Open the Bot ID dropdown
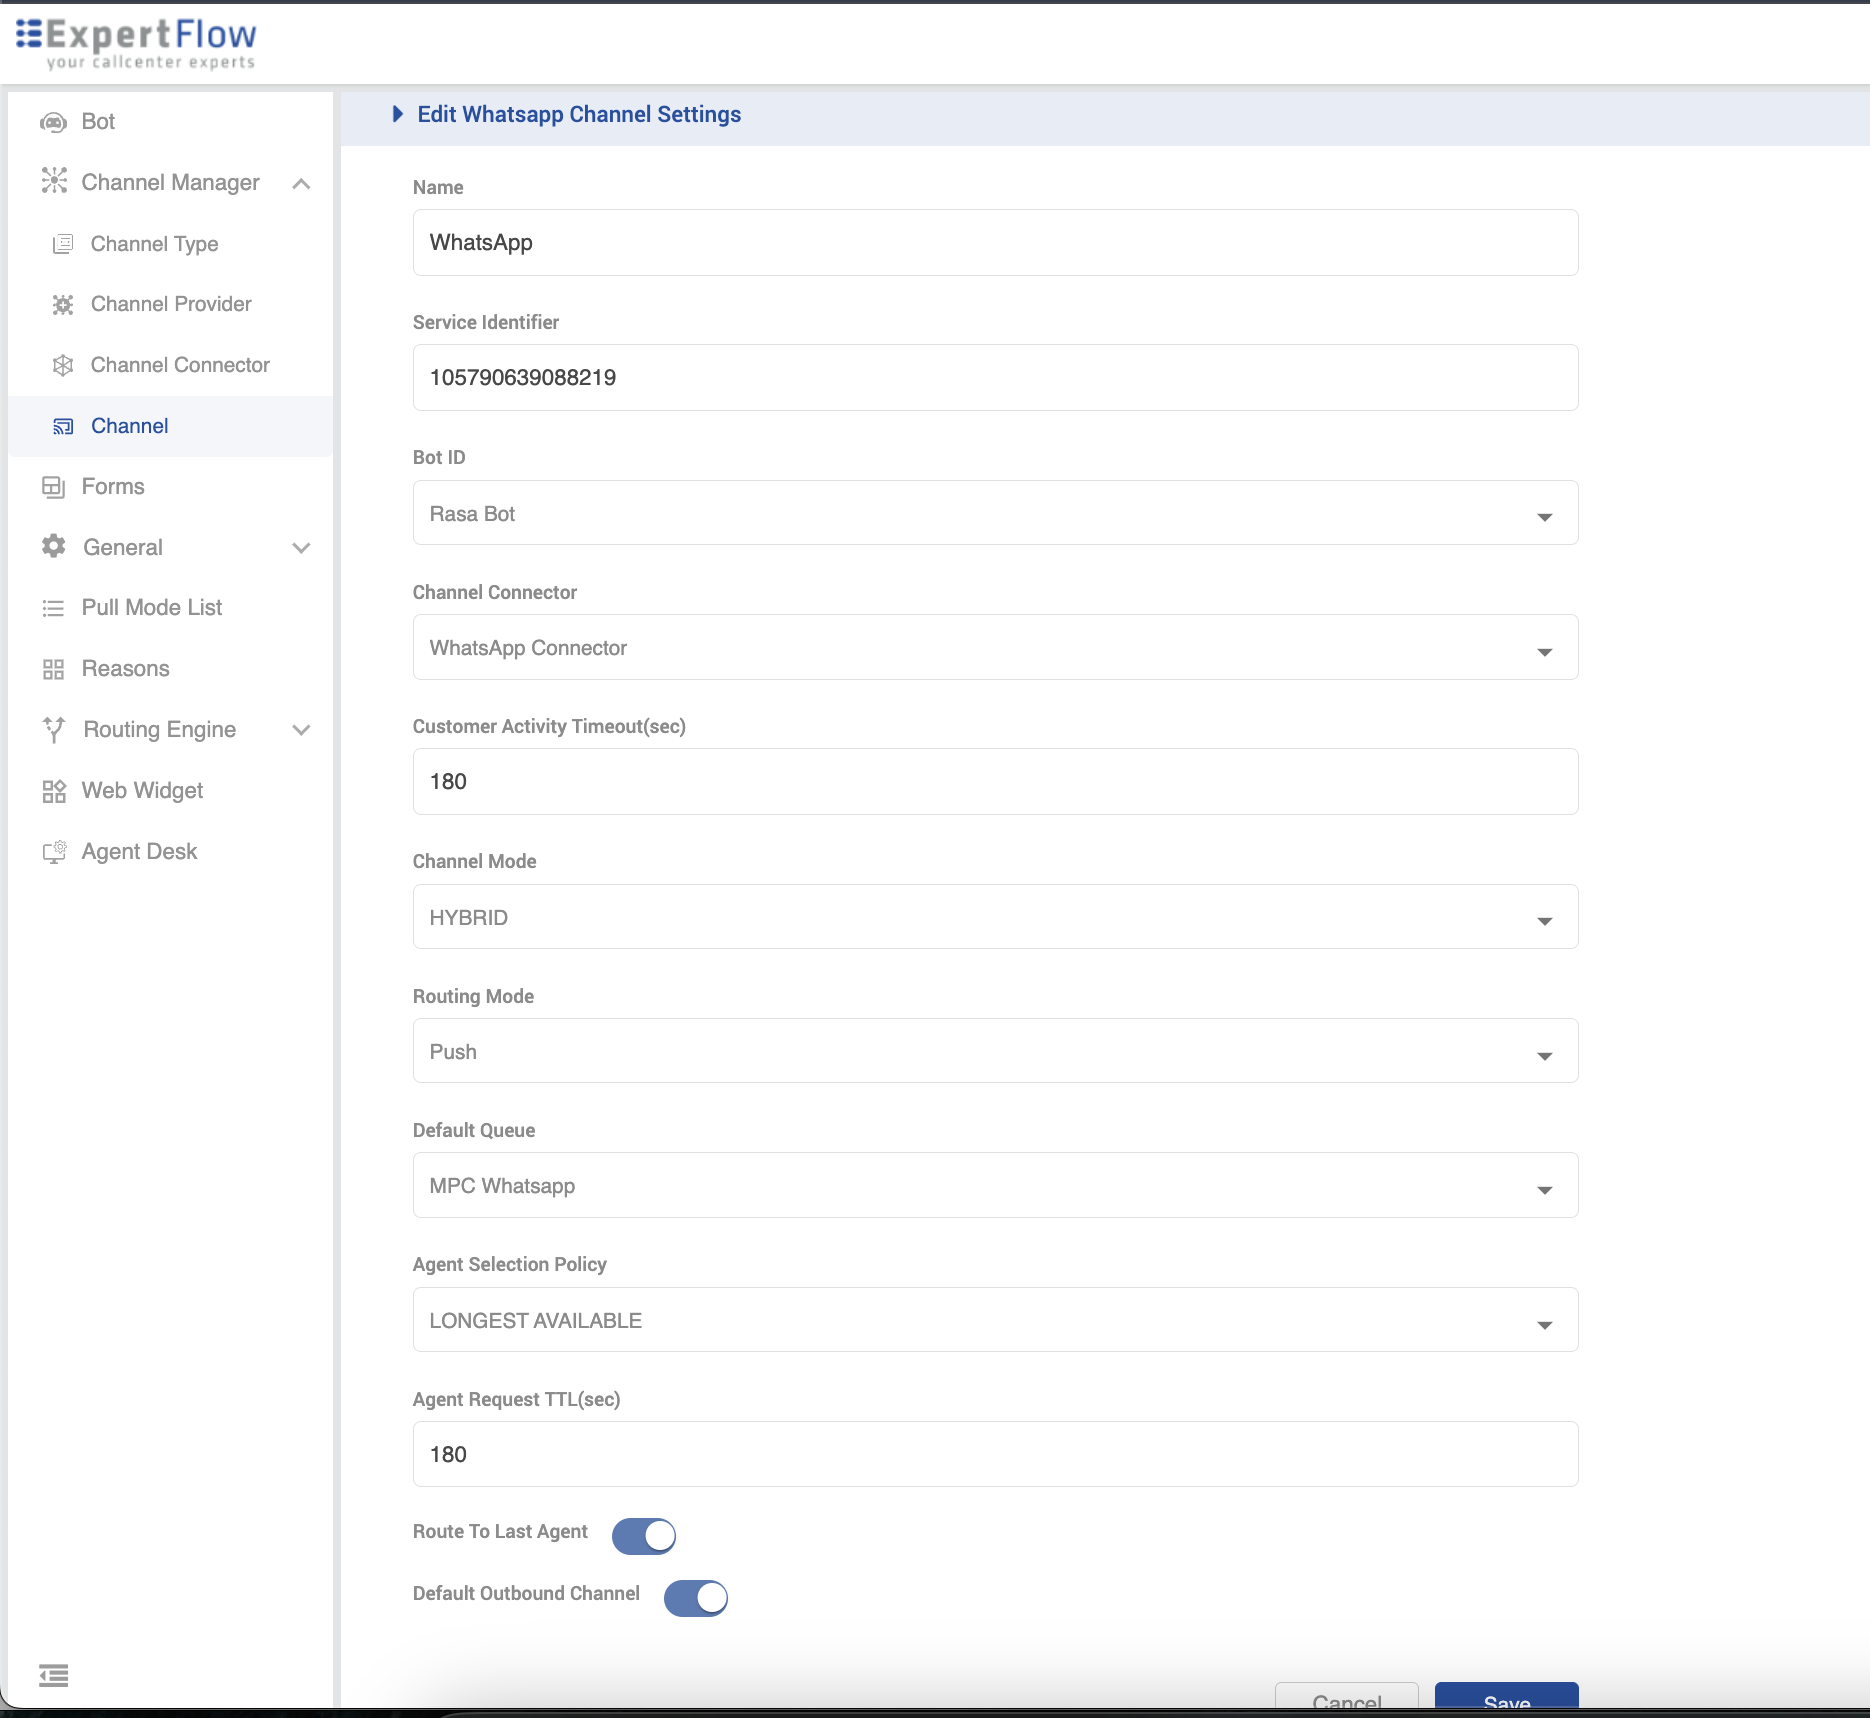Image resolution: width=1870 pixels, height=1718 pixels. click(995, 513)
